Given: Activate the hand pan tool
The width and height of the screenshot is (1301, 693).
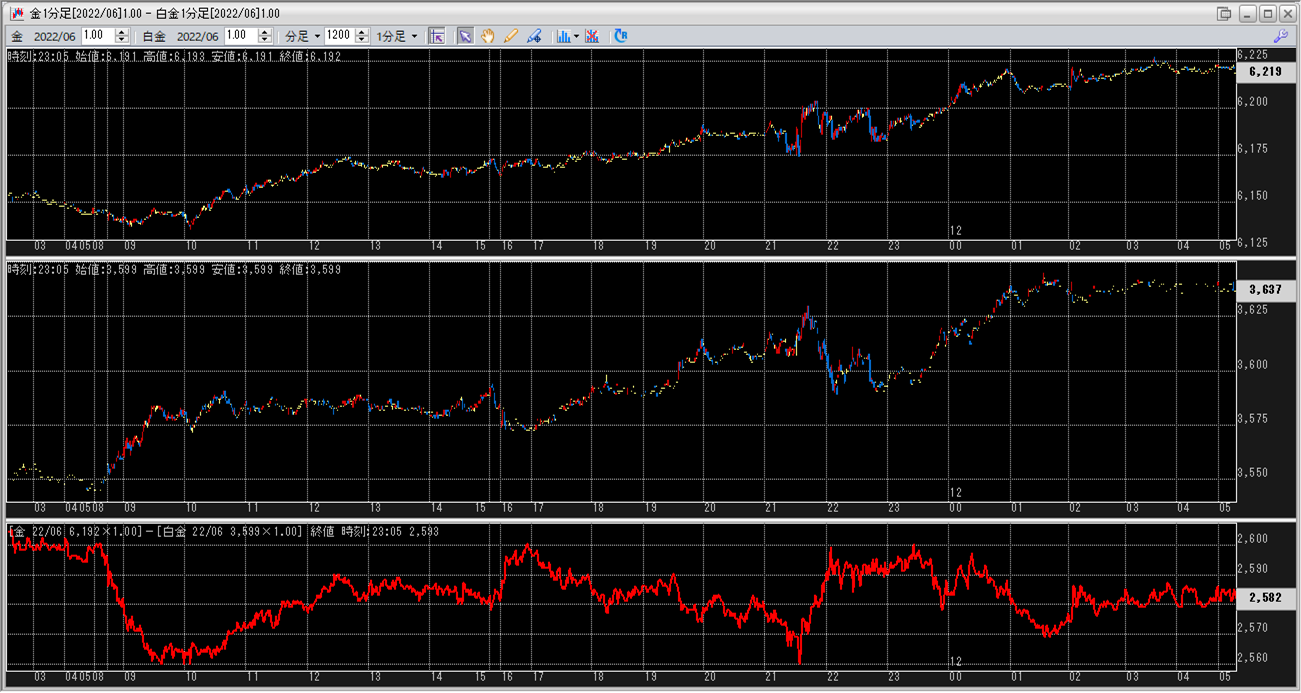Looking at the screenshot, I should point(488,36).
